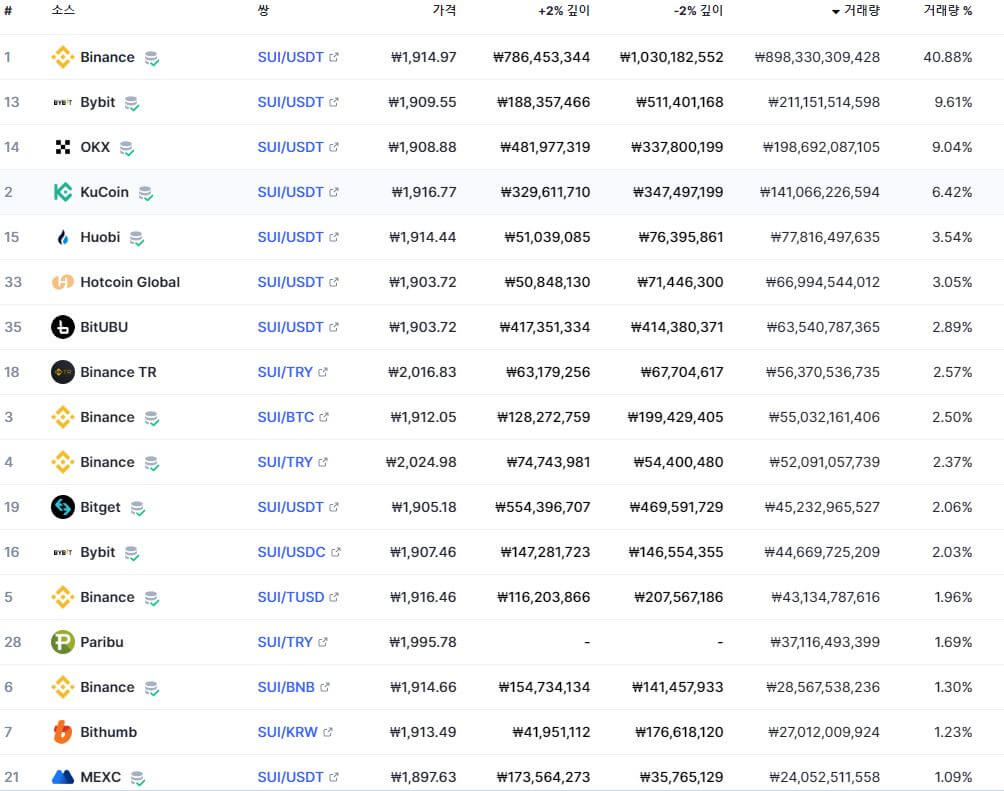Click the reserve badge next to Bitget
The width and height of the screenshot is (1004, 791).
click(137, 508)
